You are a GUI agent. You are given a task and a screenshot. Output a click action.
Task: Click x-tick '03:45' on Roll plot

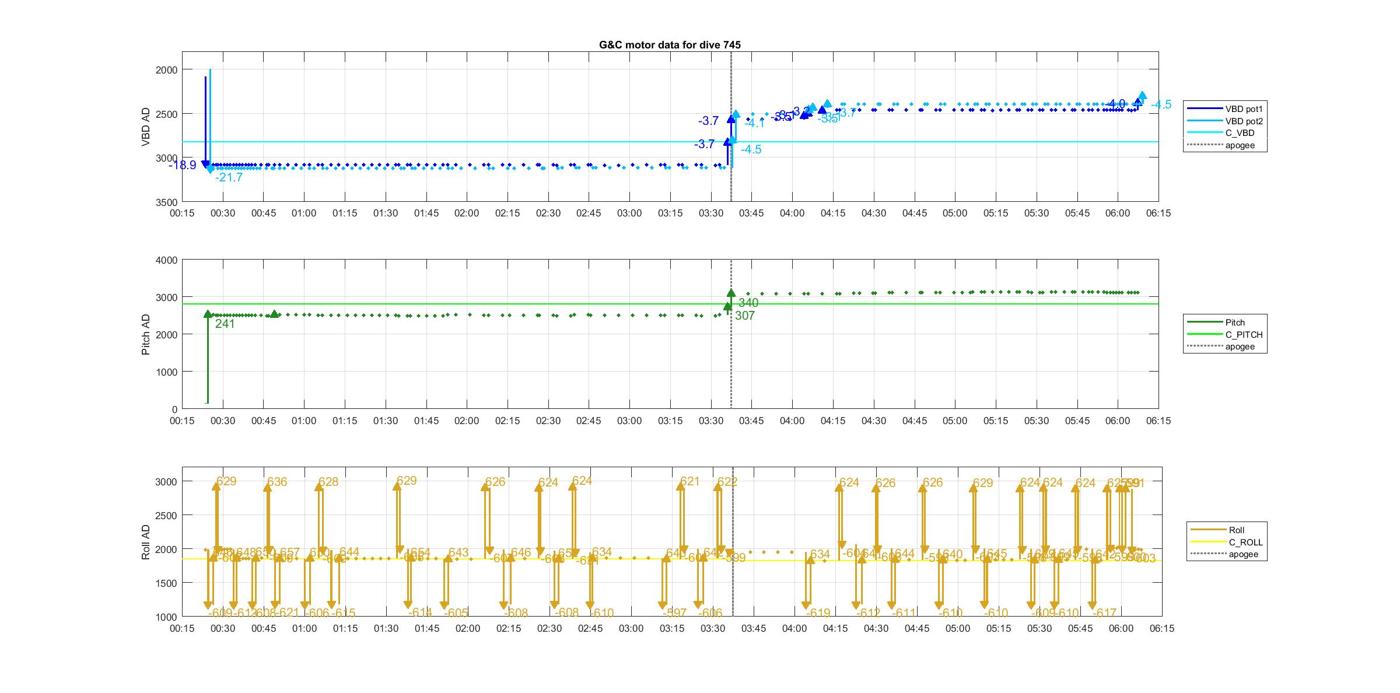click(753, 628)
